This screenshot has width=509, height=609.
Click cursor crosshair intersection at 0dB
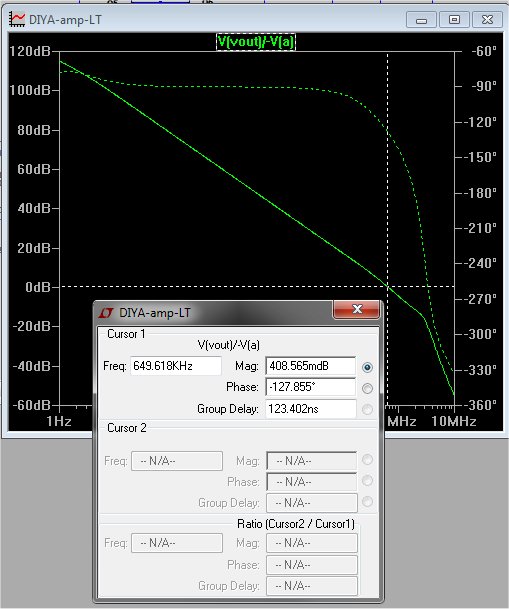[x=387, y=287]
